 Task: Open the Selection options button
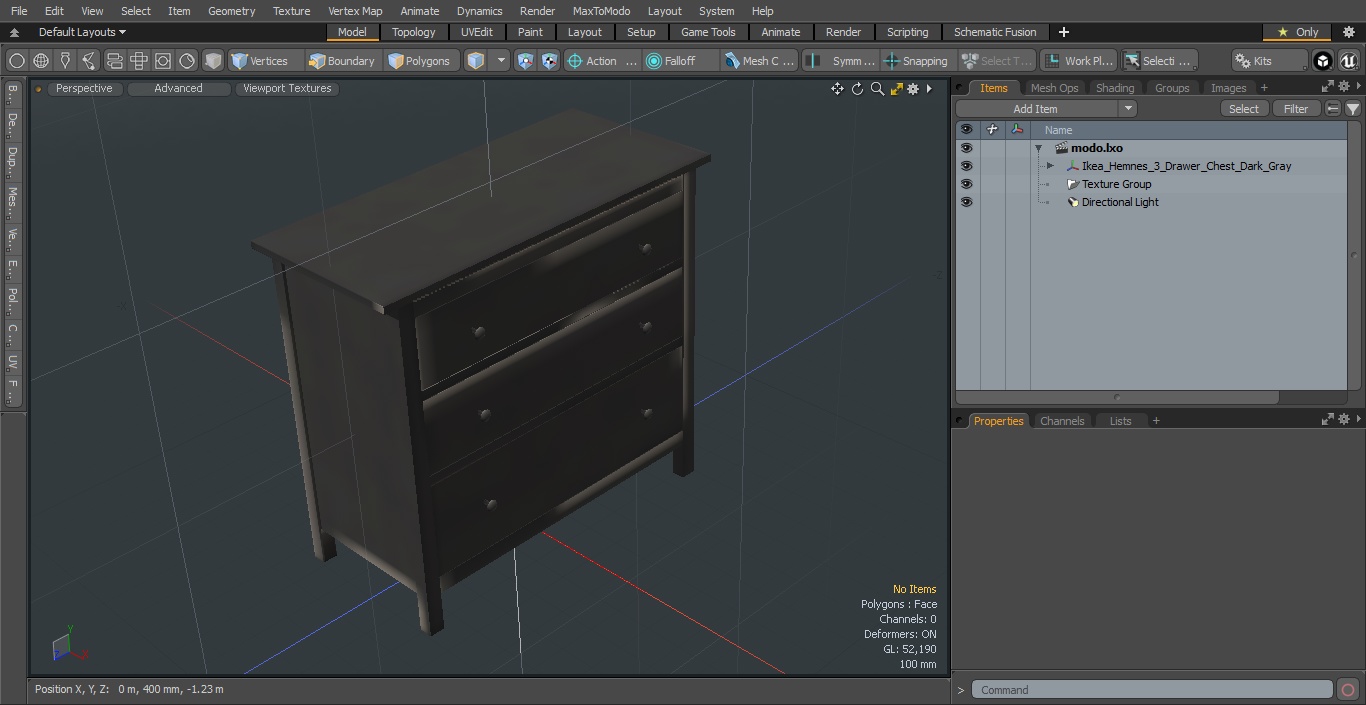coord(1158,61)
